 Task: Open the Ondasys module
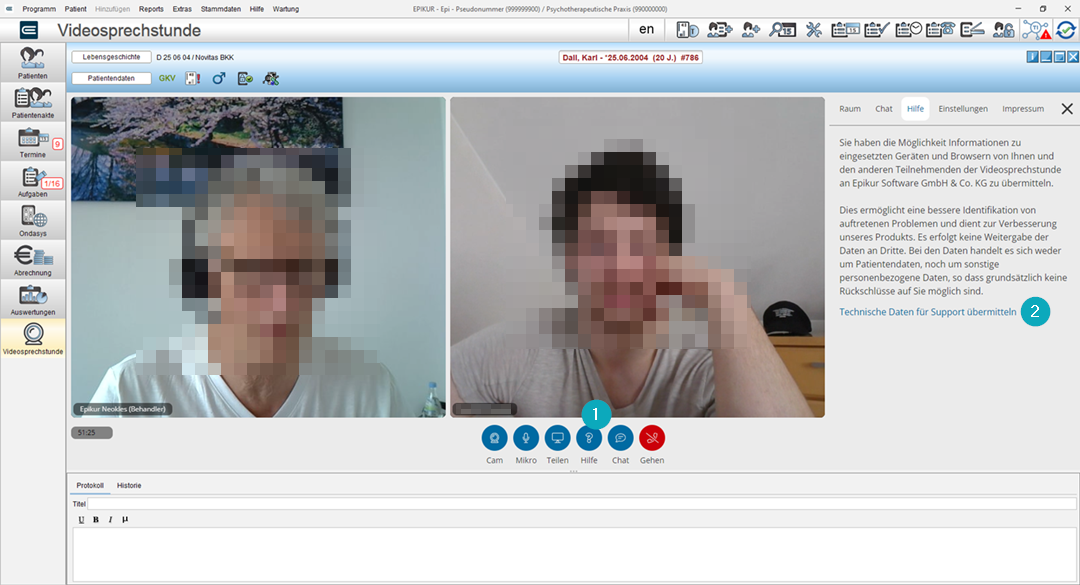pos(33,220)
